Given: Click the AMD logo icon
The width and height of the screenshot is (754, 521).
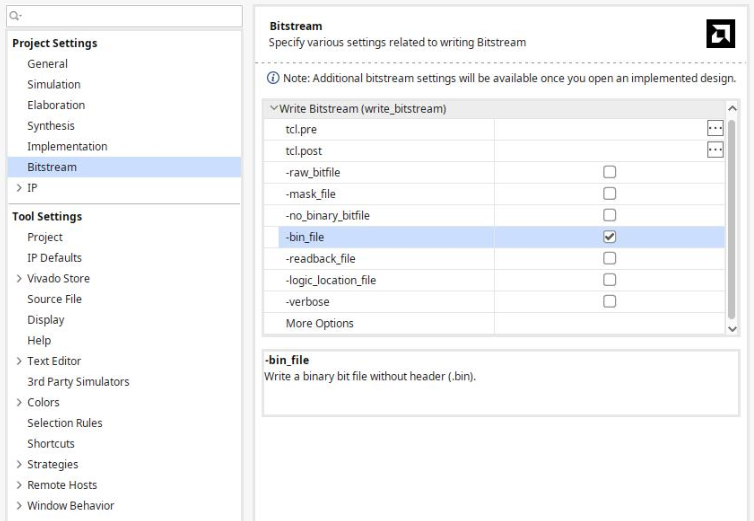Looking at the screenshot, I should click(720, 34).
